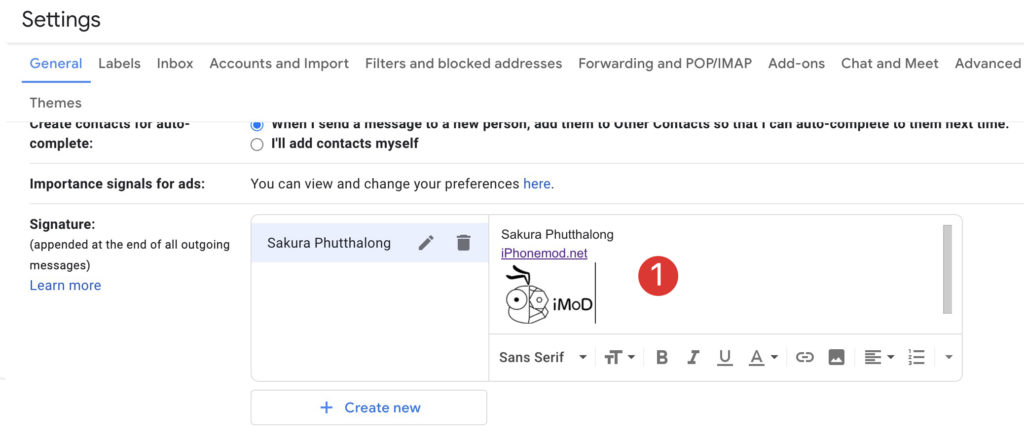1024x439 pixels.
Task: Toggle bold formatting in signature toolbar
Action: point(661,357)
